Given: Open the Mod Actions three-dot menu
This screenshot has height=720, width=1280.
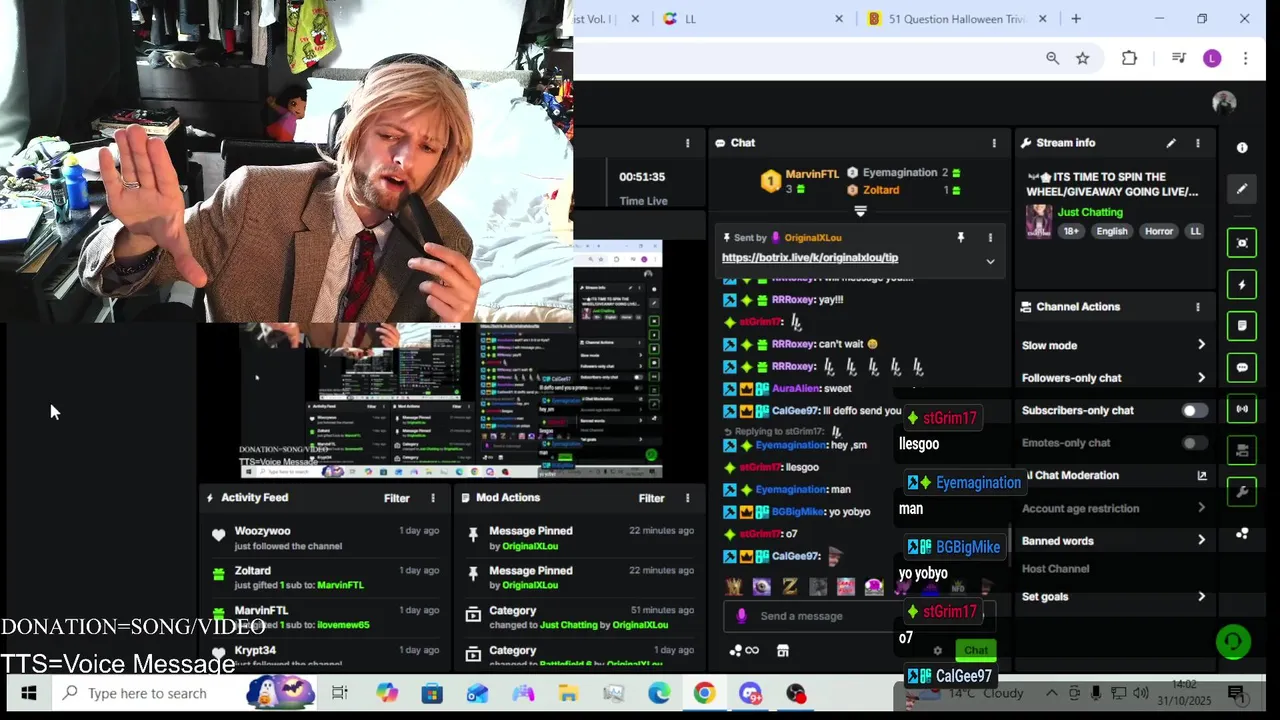Looking at the screenshot, I should [x=687, y=498].
